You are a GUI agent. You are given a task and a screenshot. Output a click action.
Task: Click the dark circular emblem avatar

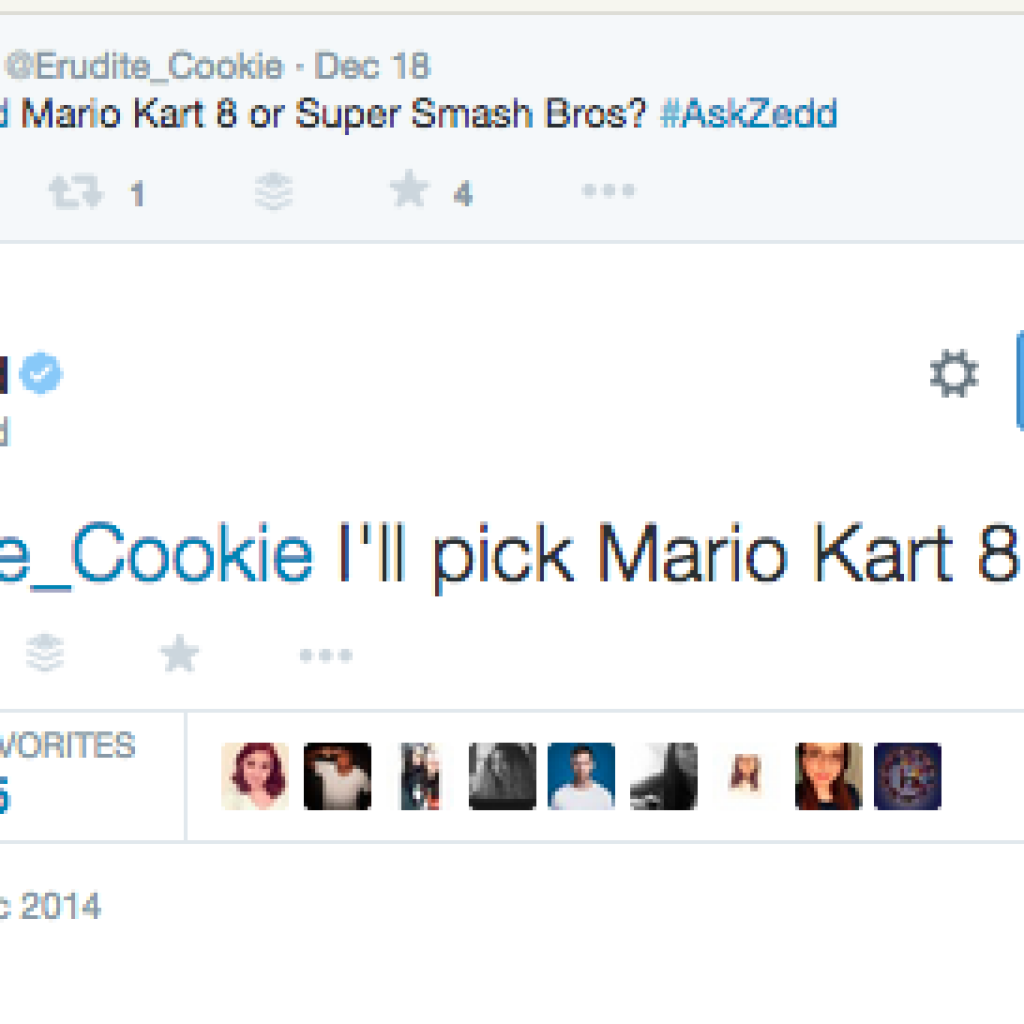[907, 776]
